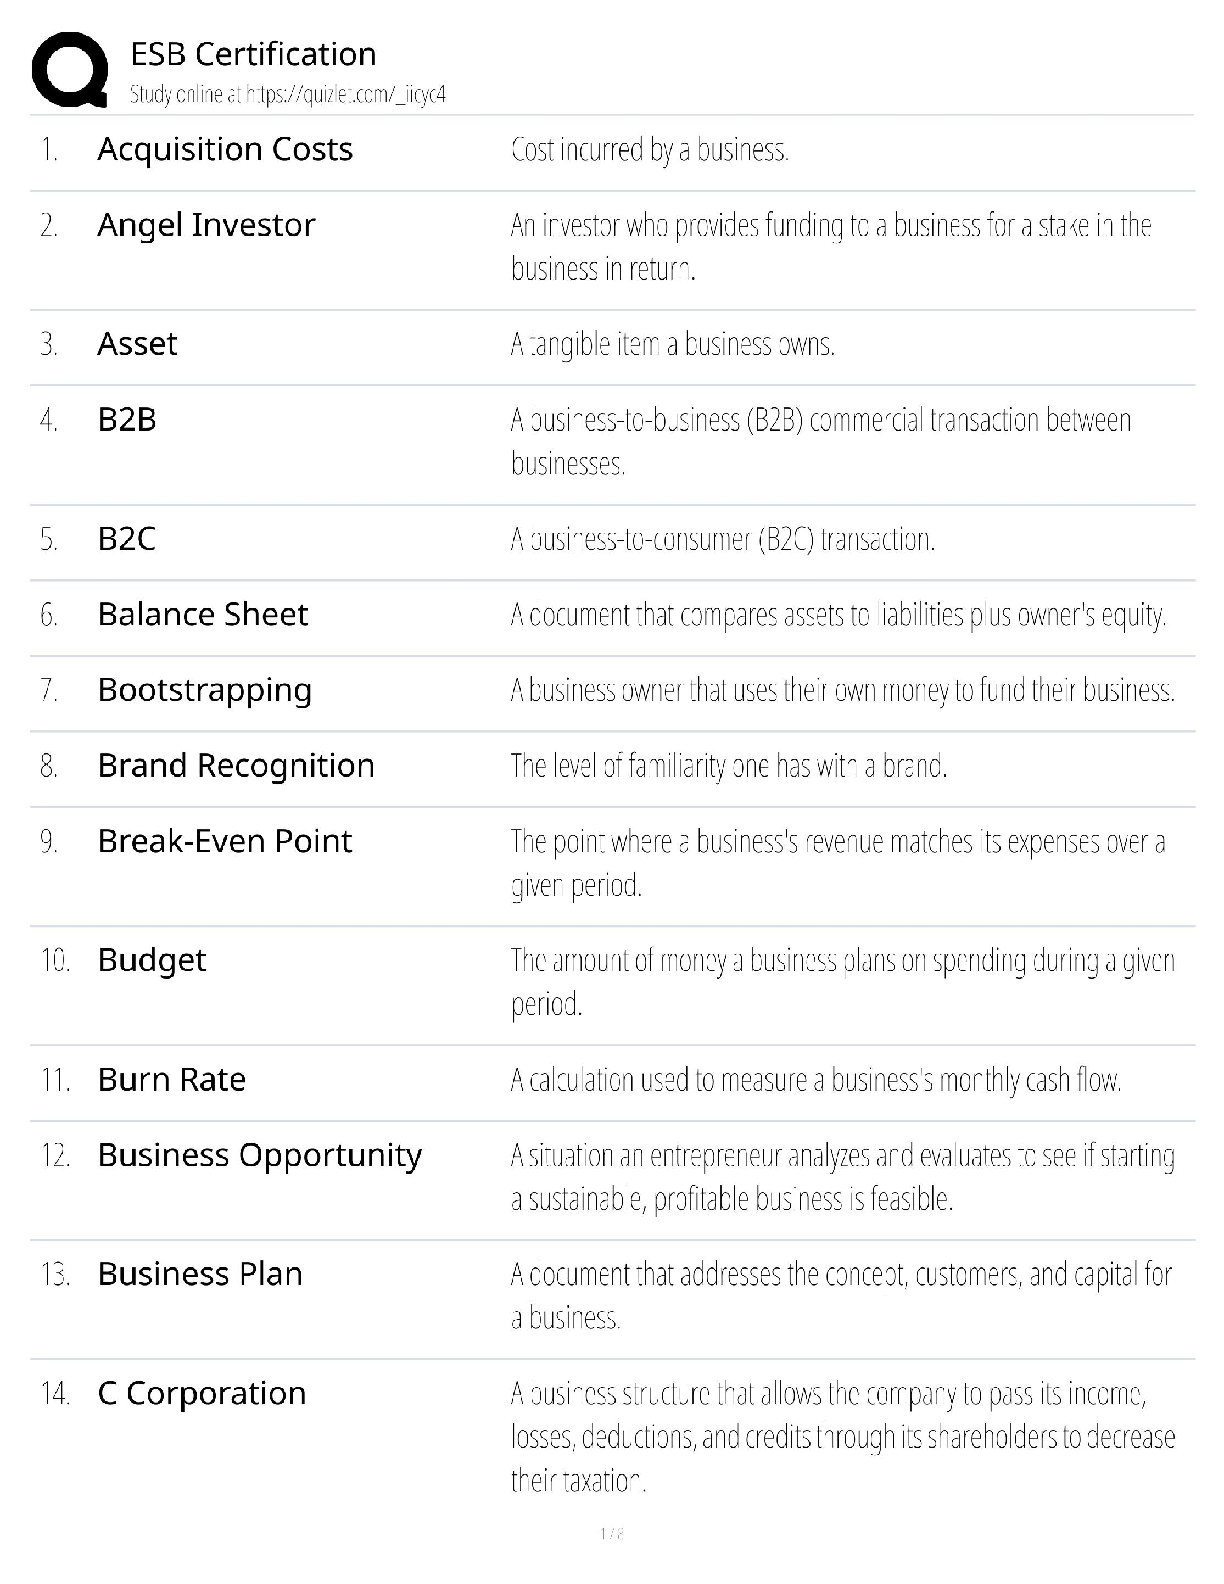The width and height of the screenshot is (1224, 1584).
Task: Click the B2B term
Action: (127, 420)
